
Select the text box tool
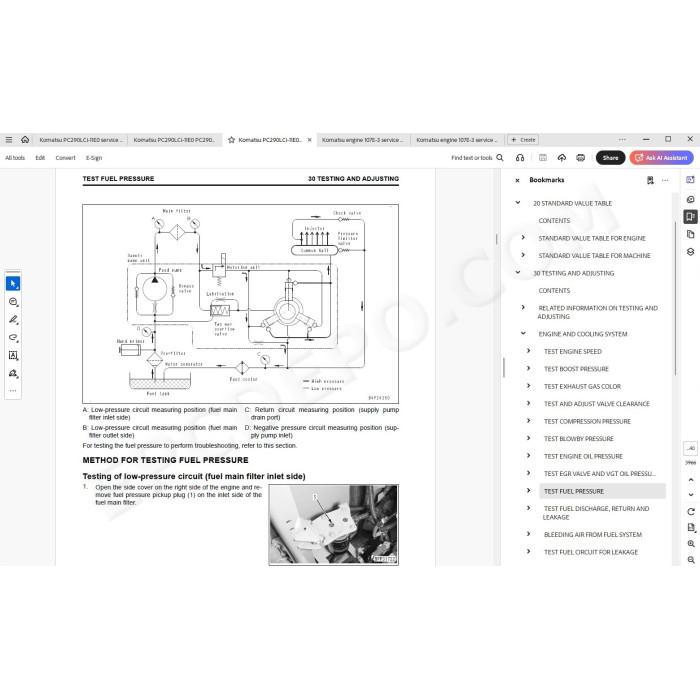click(x=13, y=355)
